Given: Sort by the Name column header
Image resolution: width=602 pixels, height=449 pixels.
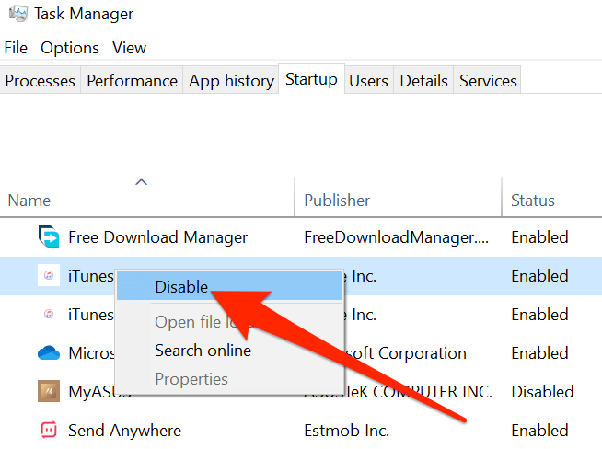Looking at the screenshot, I should click(x=30, y=200).
